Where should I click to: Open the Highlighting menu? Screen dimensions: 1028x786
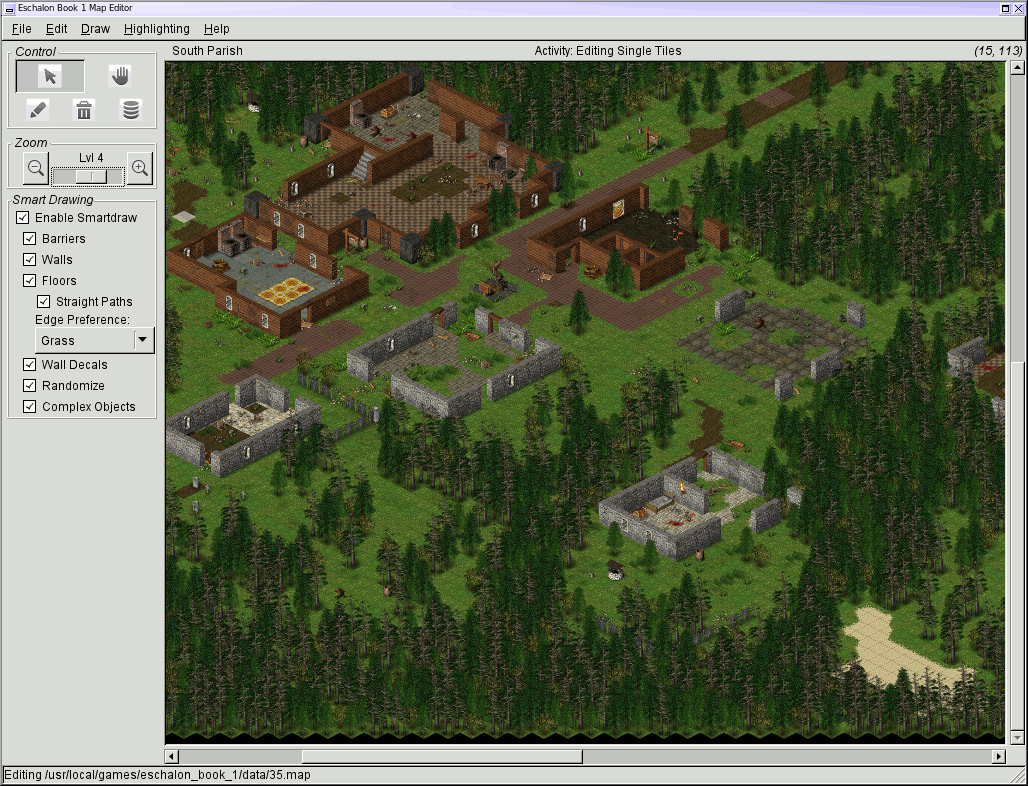pos(156,29)
